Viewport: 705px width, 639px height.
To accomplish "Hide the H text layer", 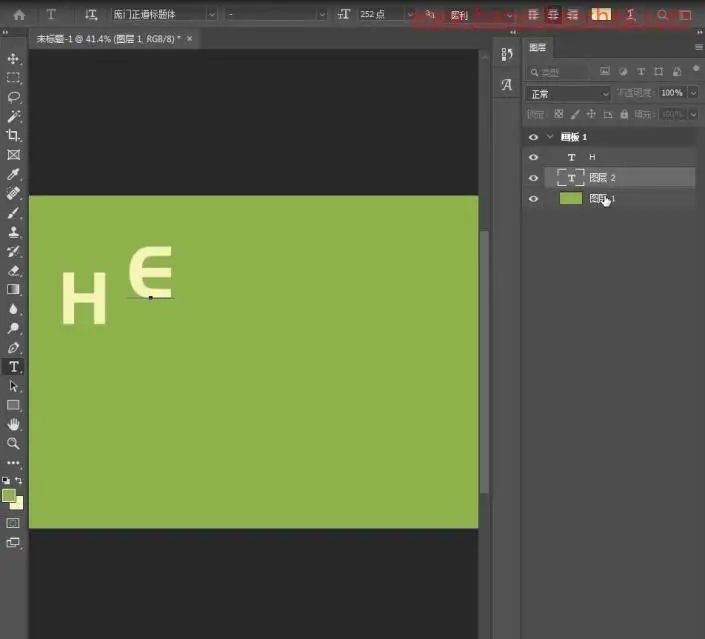I will click(x=533, y=157).
